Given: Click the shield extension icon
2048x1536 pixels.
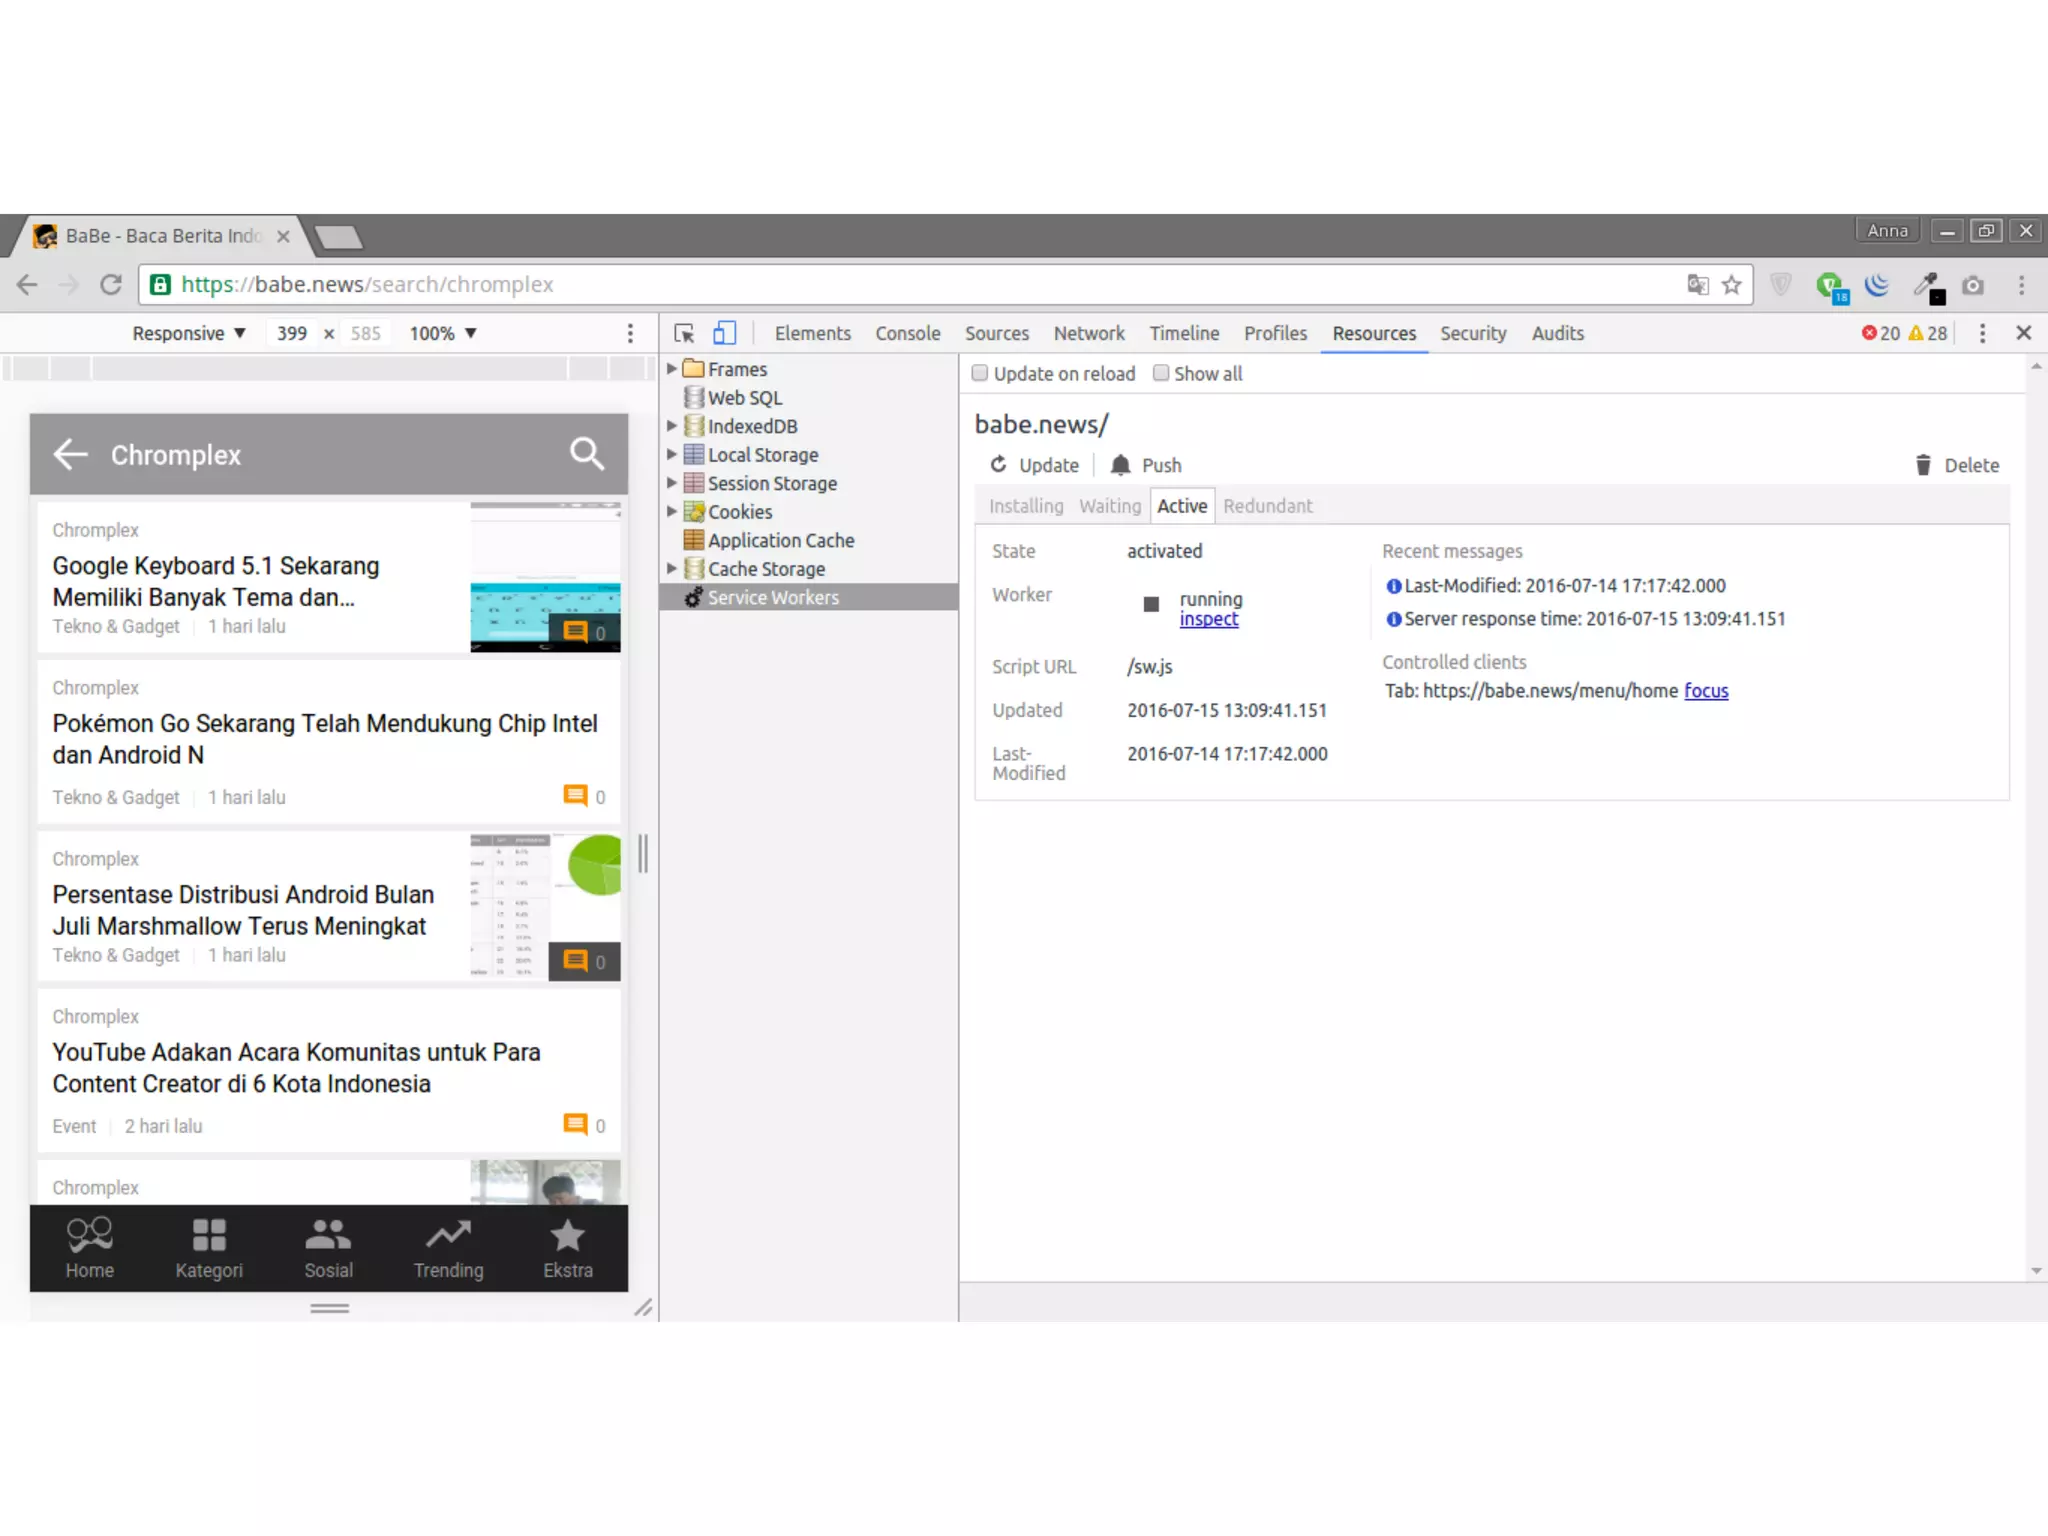Looking at the screenshot, I should click(x=1781, y=285).
